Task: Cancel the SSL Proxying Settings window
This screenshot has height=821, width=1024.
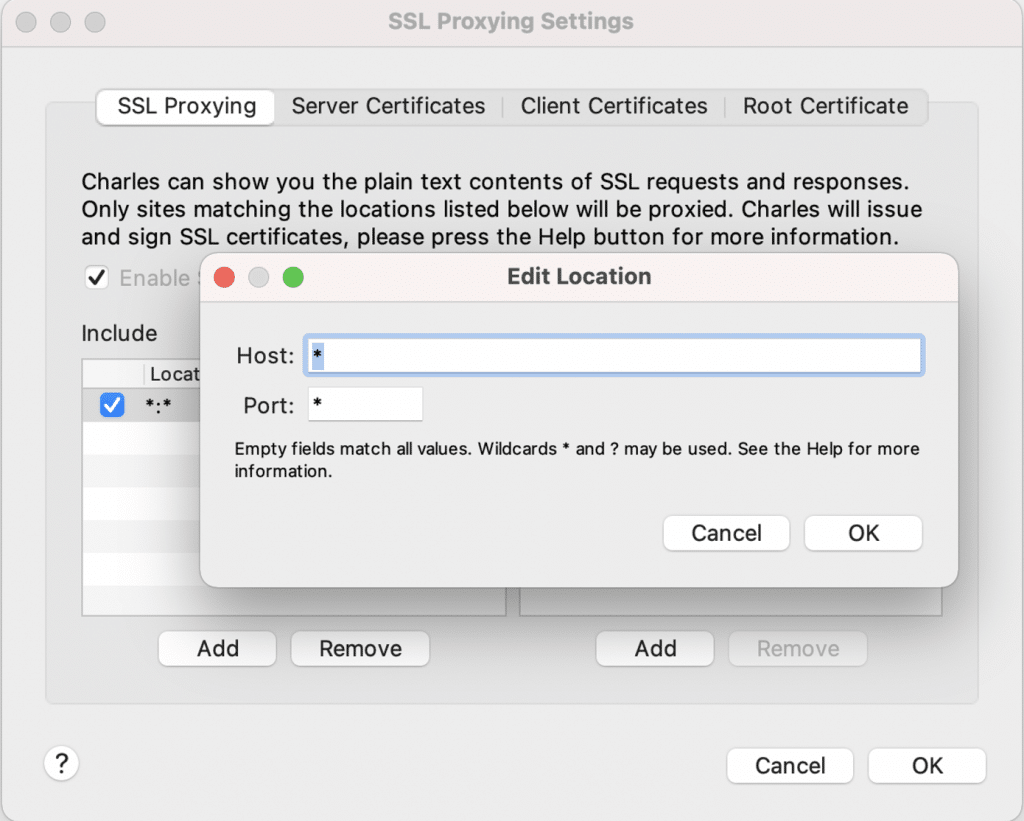Action: point(790,765)
